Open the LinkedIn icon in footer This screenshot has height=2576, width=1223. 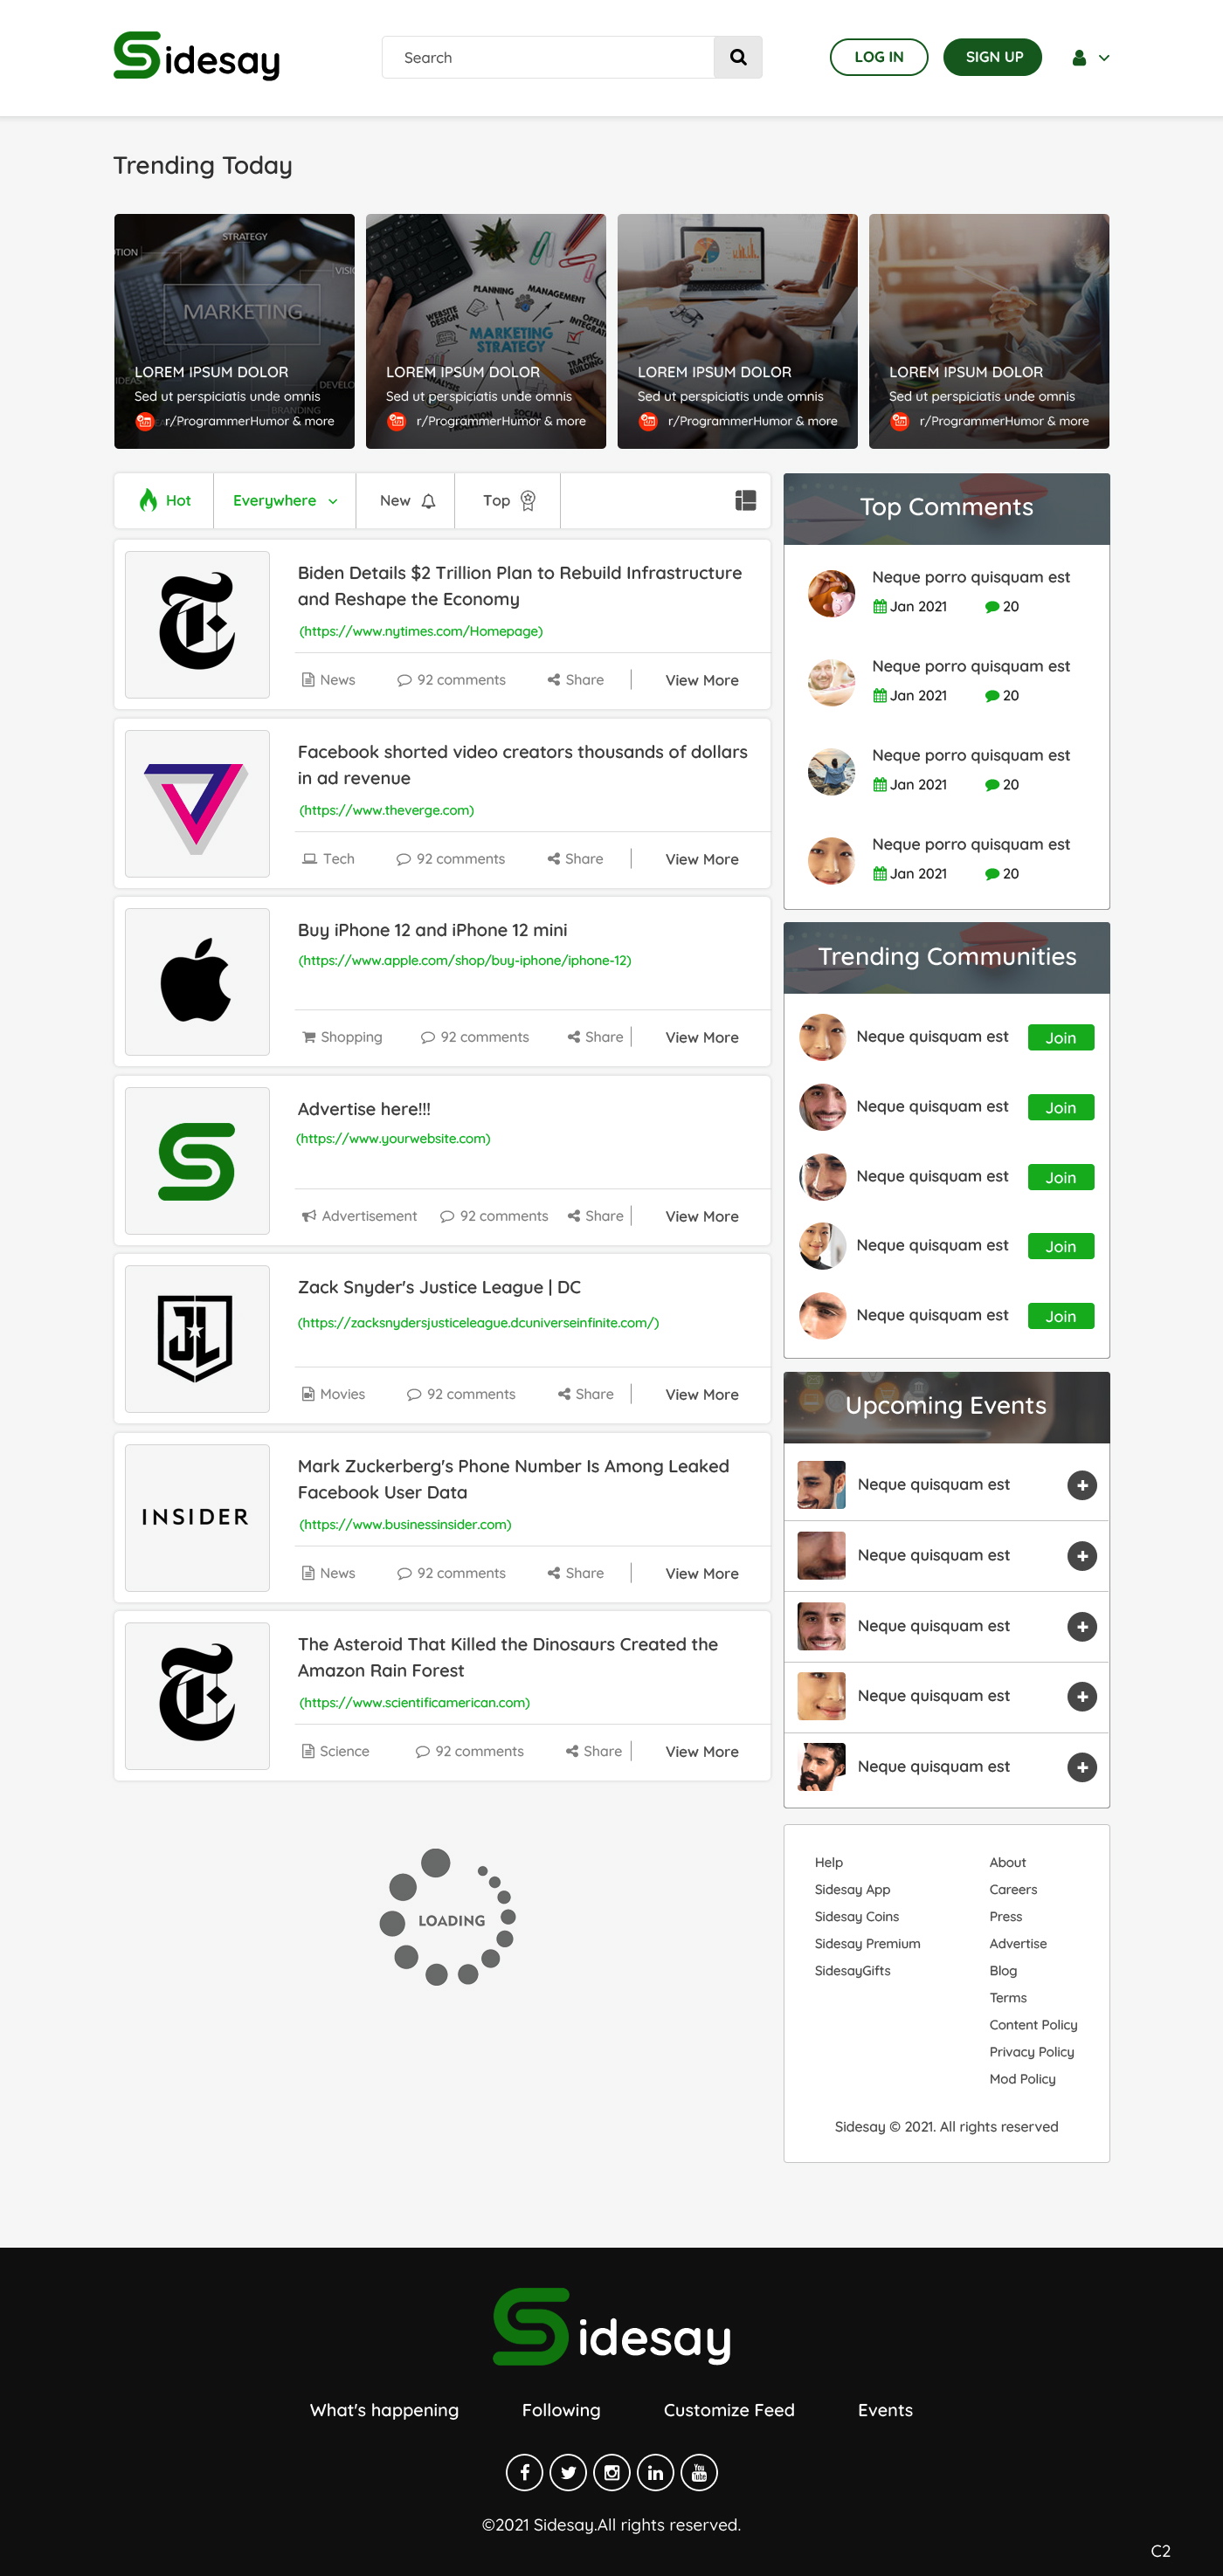pos(655,2472)
